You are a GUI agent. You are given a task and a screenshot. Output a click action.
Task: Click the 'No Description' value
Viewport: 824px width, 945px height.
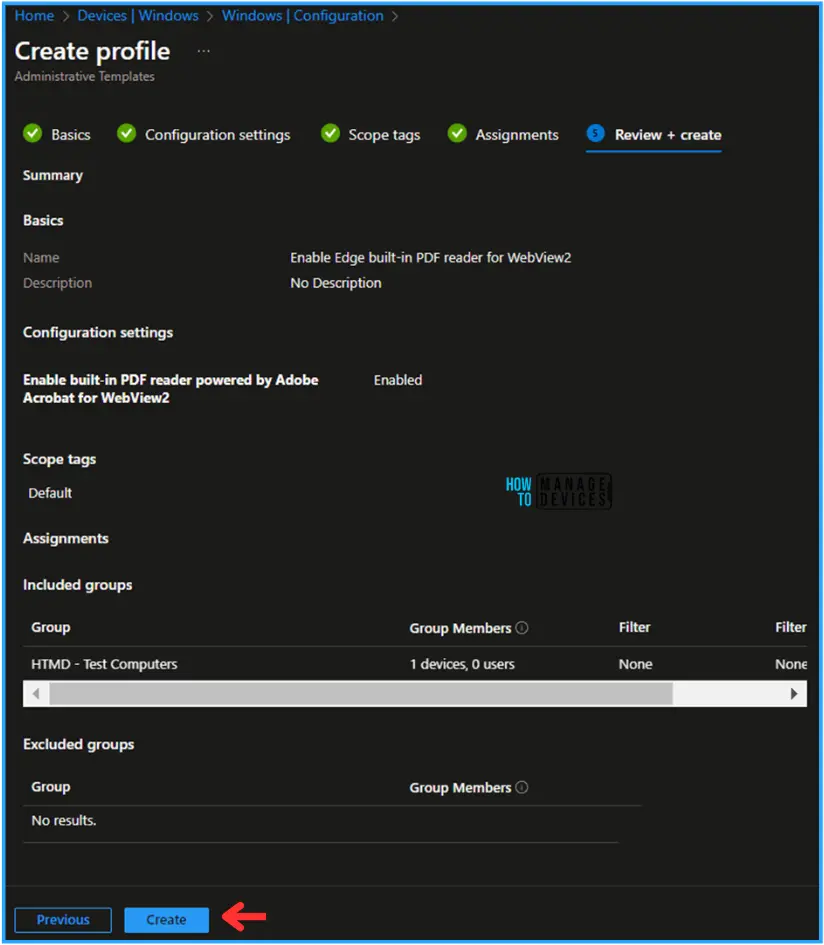[336, 283]
